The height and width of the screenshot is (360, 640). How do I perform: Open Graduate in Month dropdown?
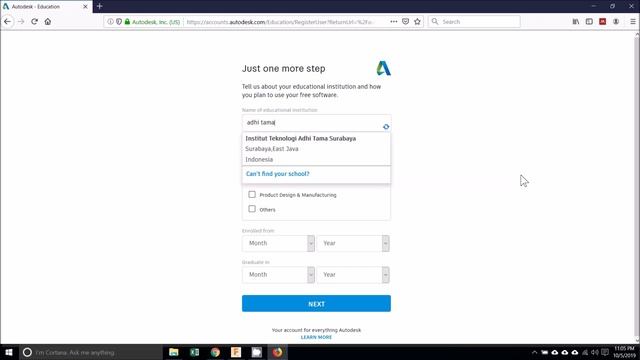click(278, 275)
